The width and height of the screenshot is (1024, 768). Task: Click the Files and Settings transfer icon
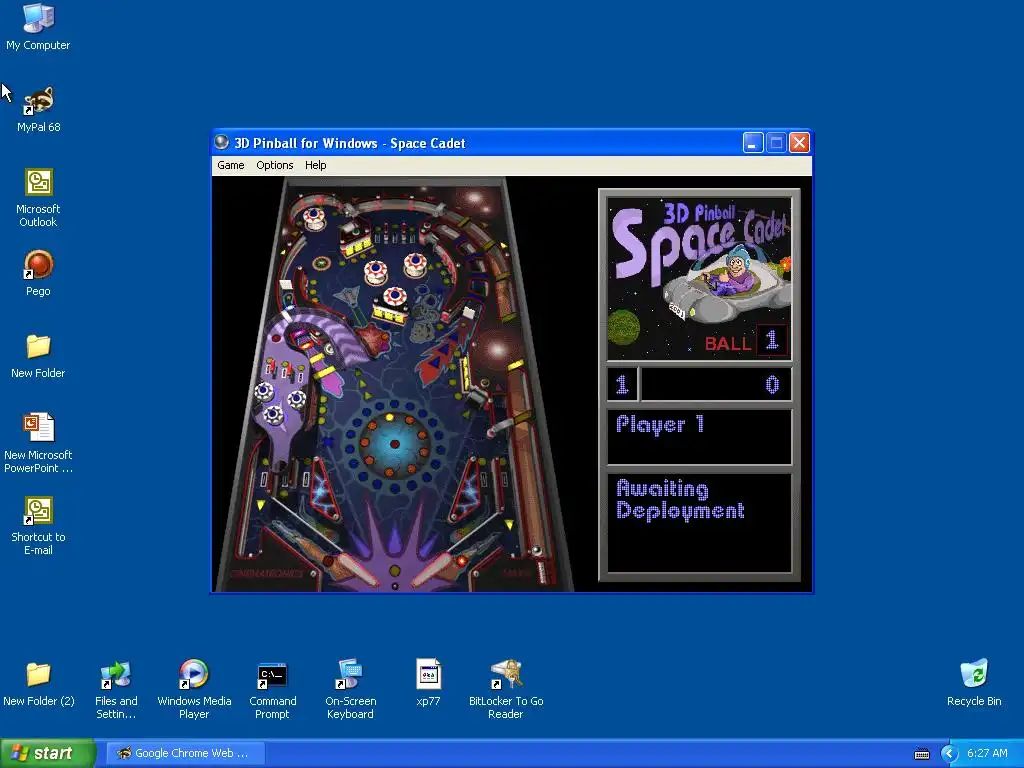(x=116, y=674)
